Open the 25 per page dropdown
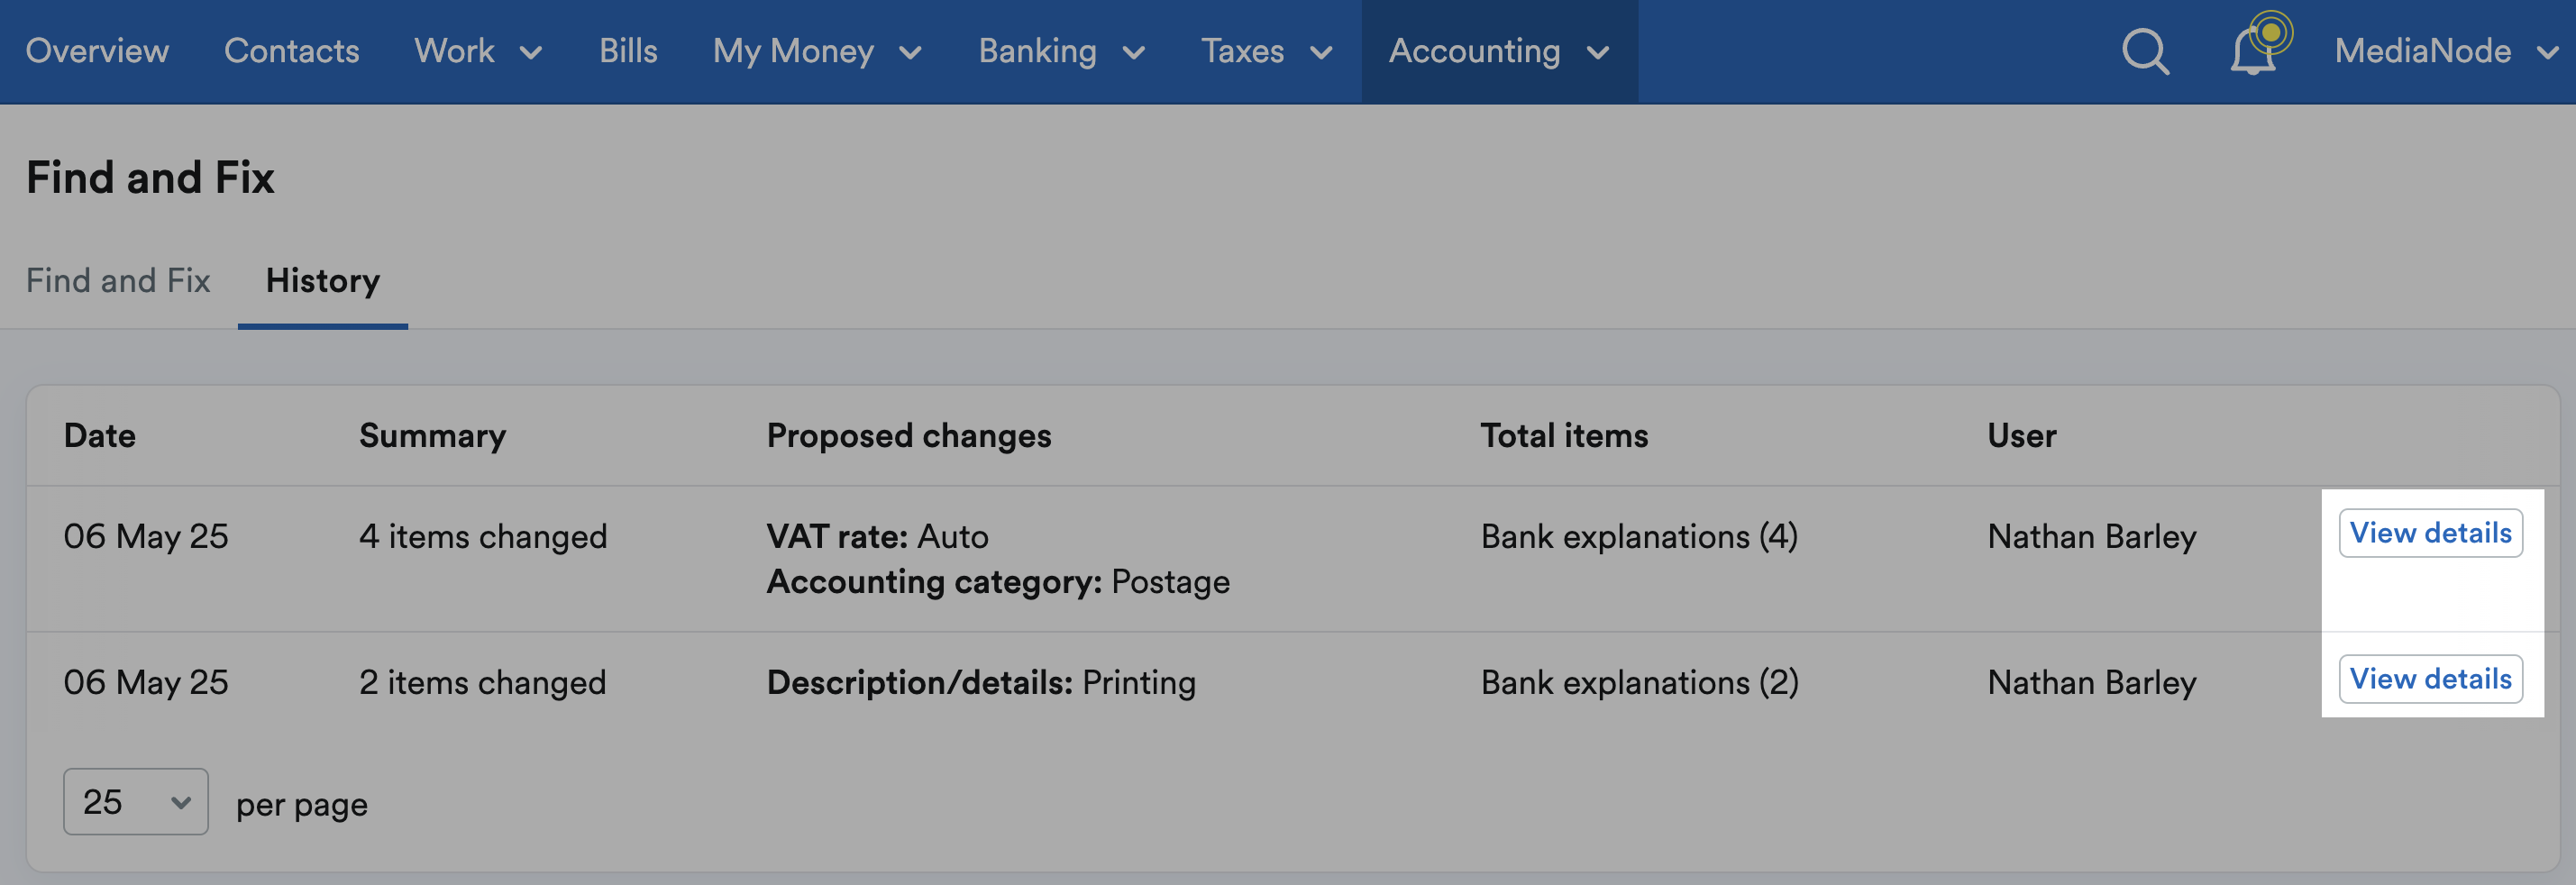 tap(136, 801)
